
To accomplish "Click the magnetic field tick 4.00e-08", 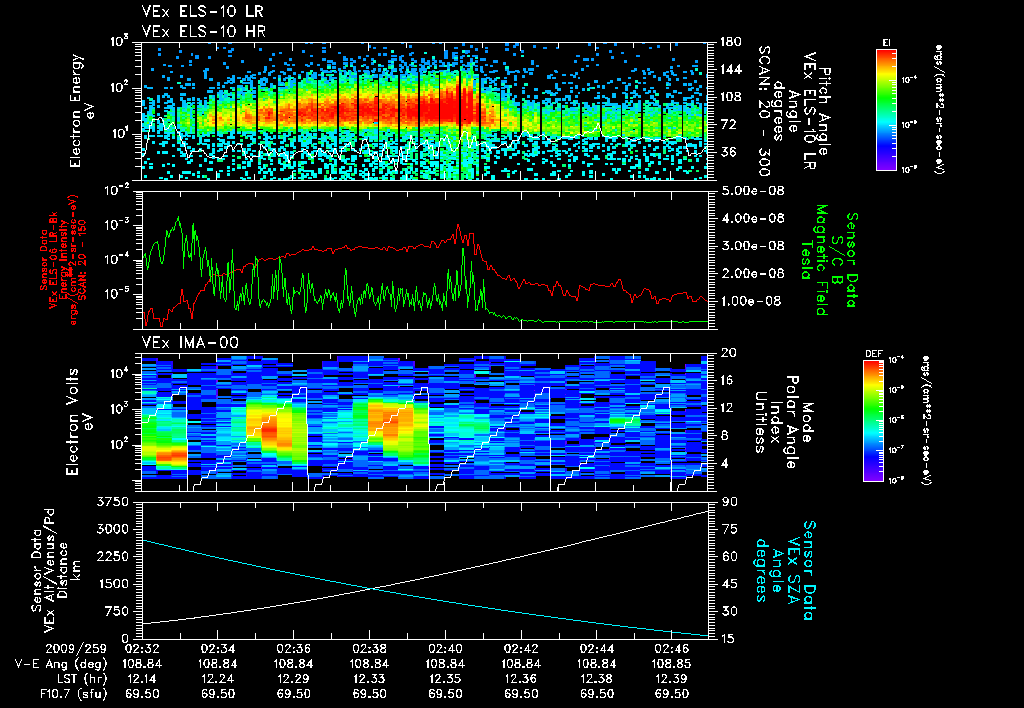I will pyautogui.click(x=751, y=219).
